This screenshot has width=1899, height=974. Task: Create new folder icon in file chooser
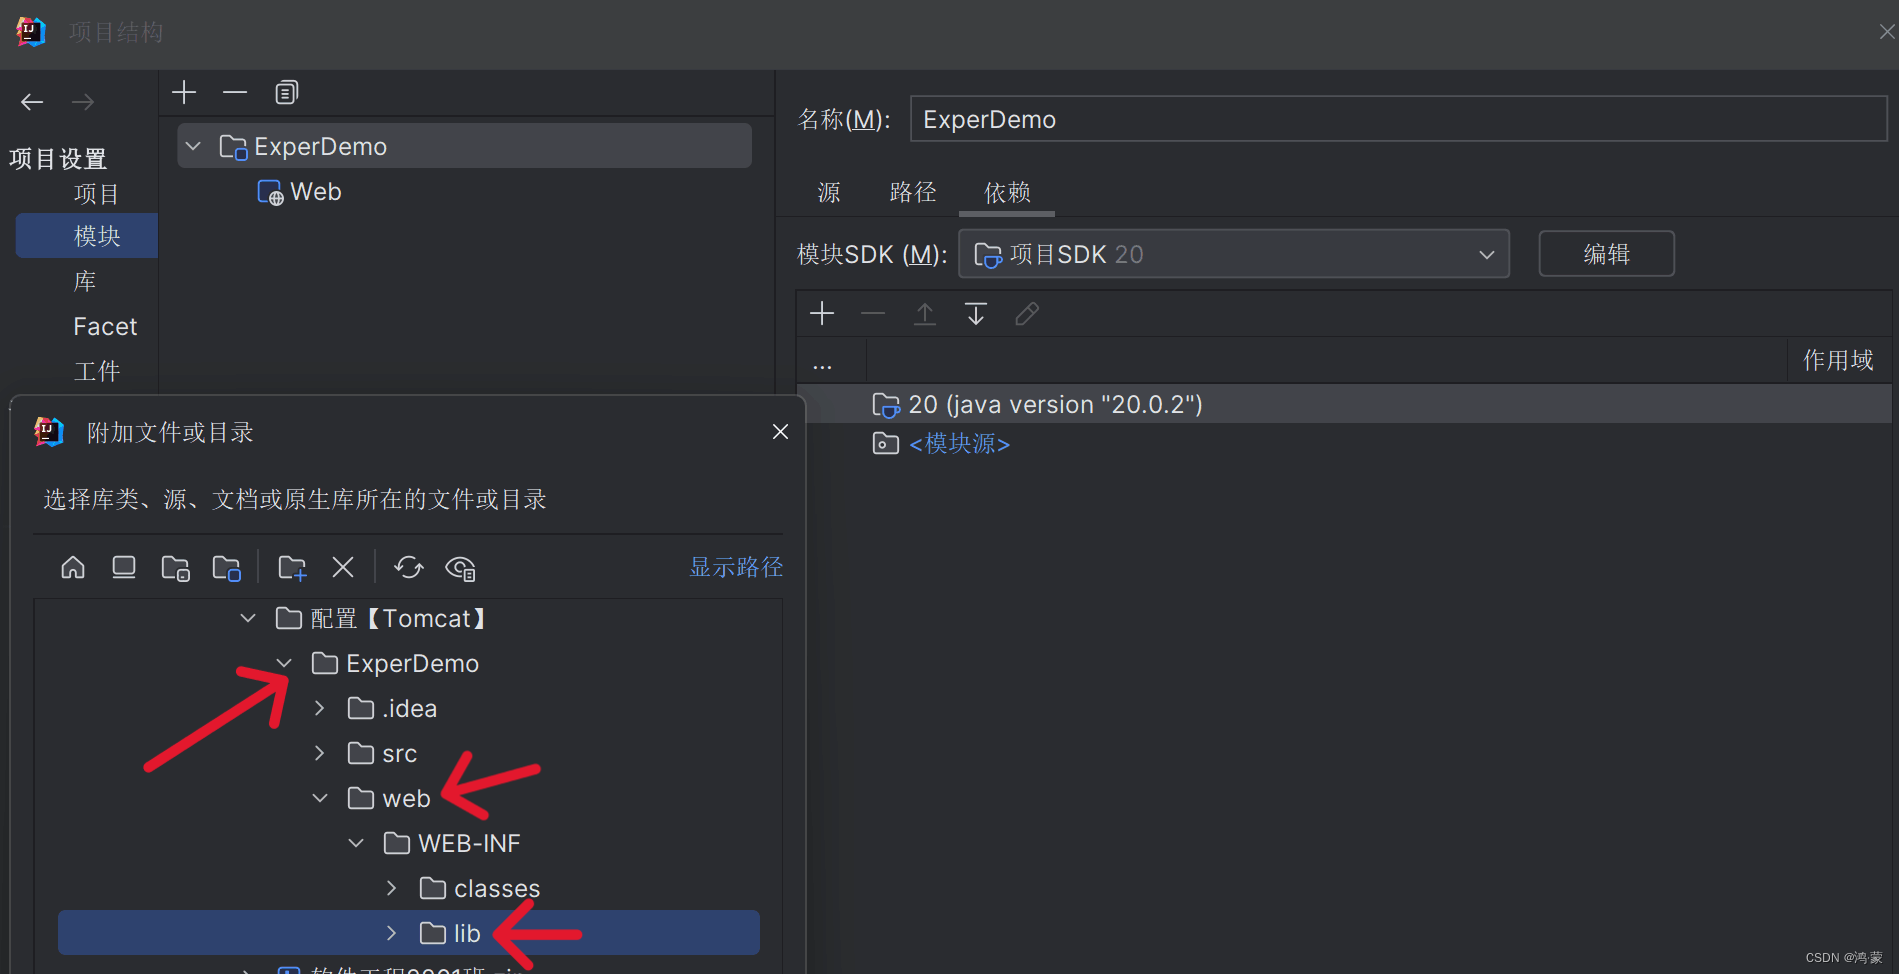[292, 568]
